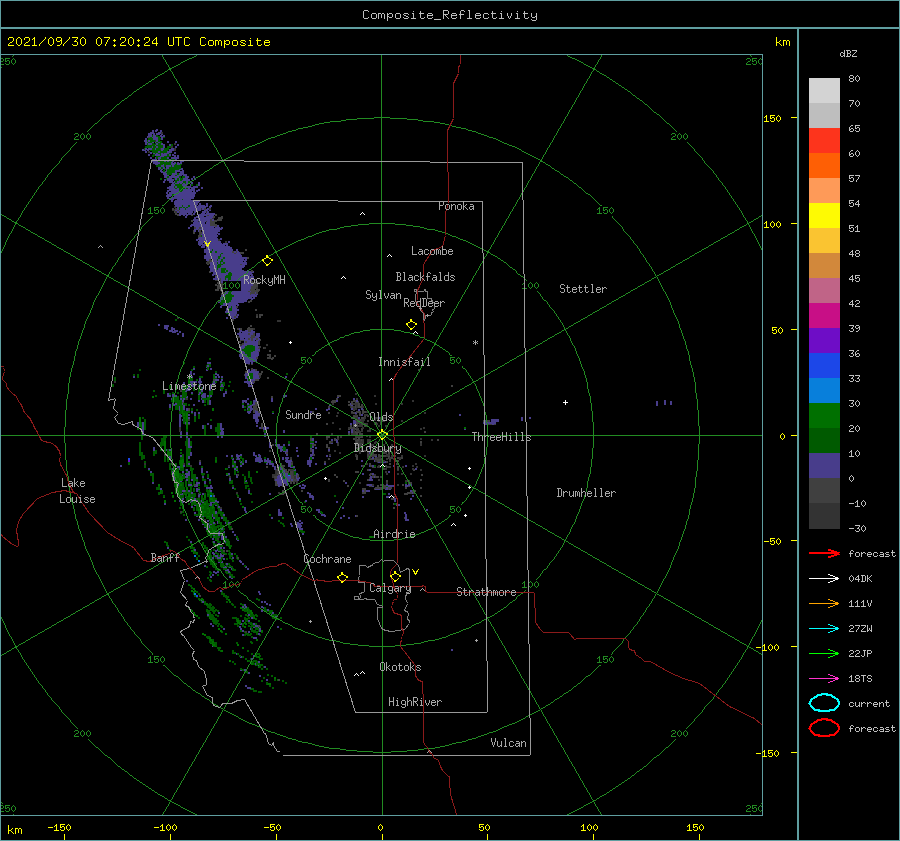Image resolution: width=900 pixels, height=841 pixels.
Task: Select the blue 33-36 dBZ swatch
Action: click(x=824, y=365)
